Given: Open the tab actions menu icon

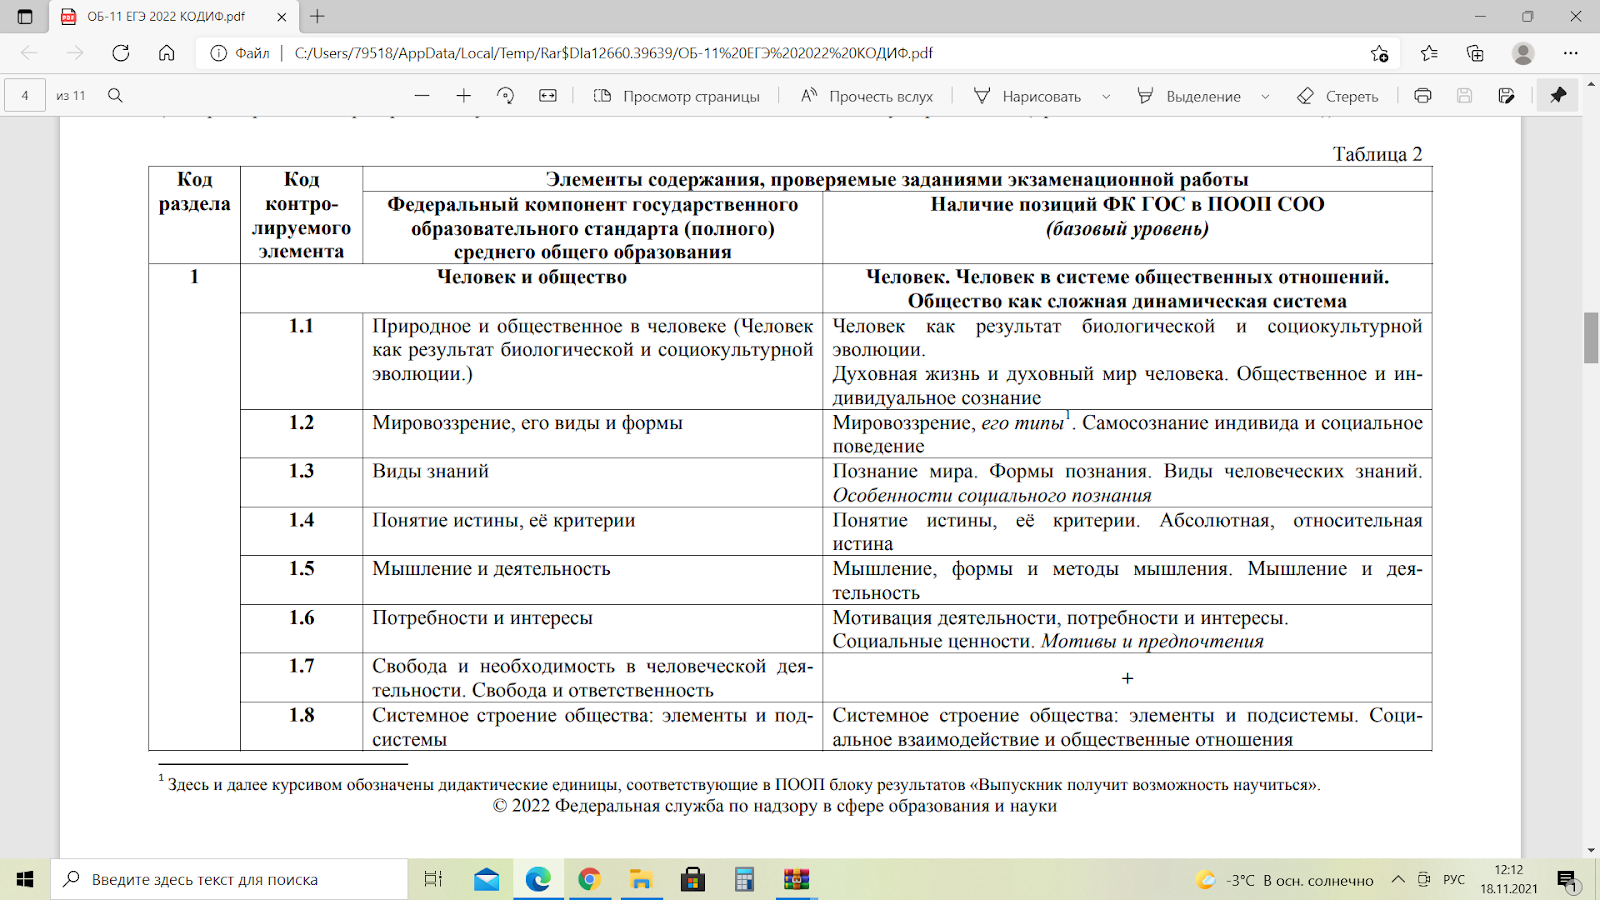Looking at the screenshot, I should (25, 17).
